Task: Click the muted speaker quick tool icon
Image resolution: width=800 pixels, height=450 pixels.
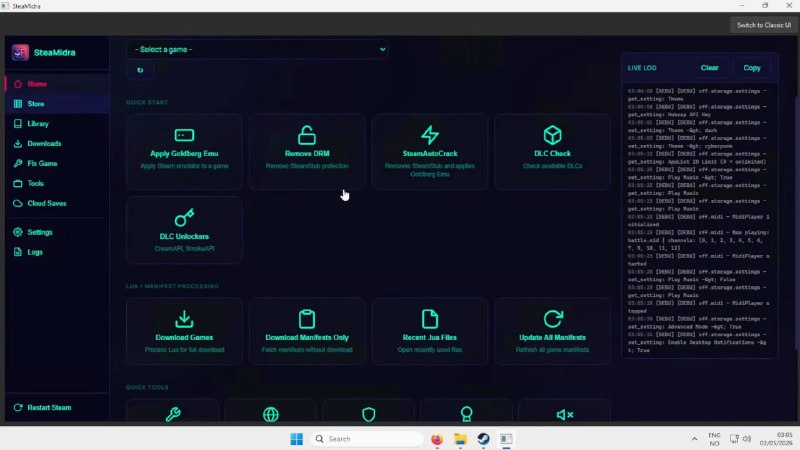Action: click(x=564, y=414)
